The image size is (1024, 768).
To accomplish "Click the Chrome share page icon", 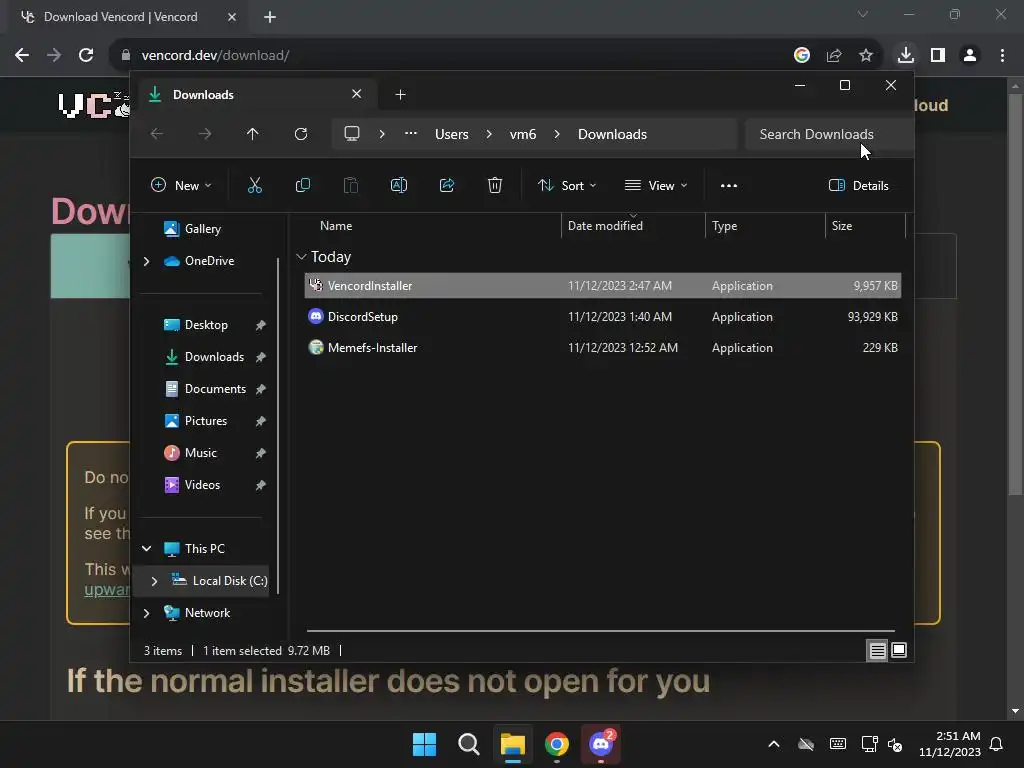I will click(x=834, y=55).
